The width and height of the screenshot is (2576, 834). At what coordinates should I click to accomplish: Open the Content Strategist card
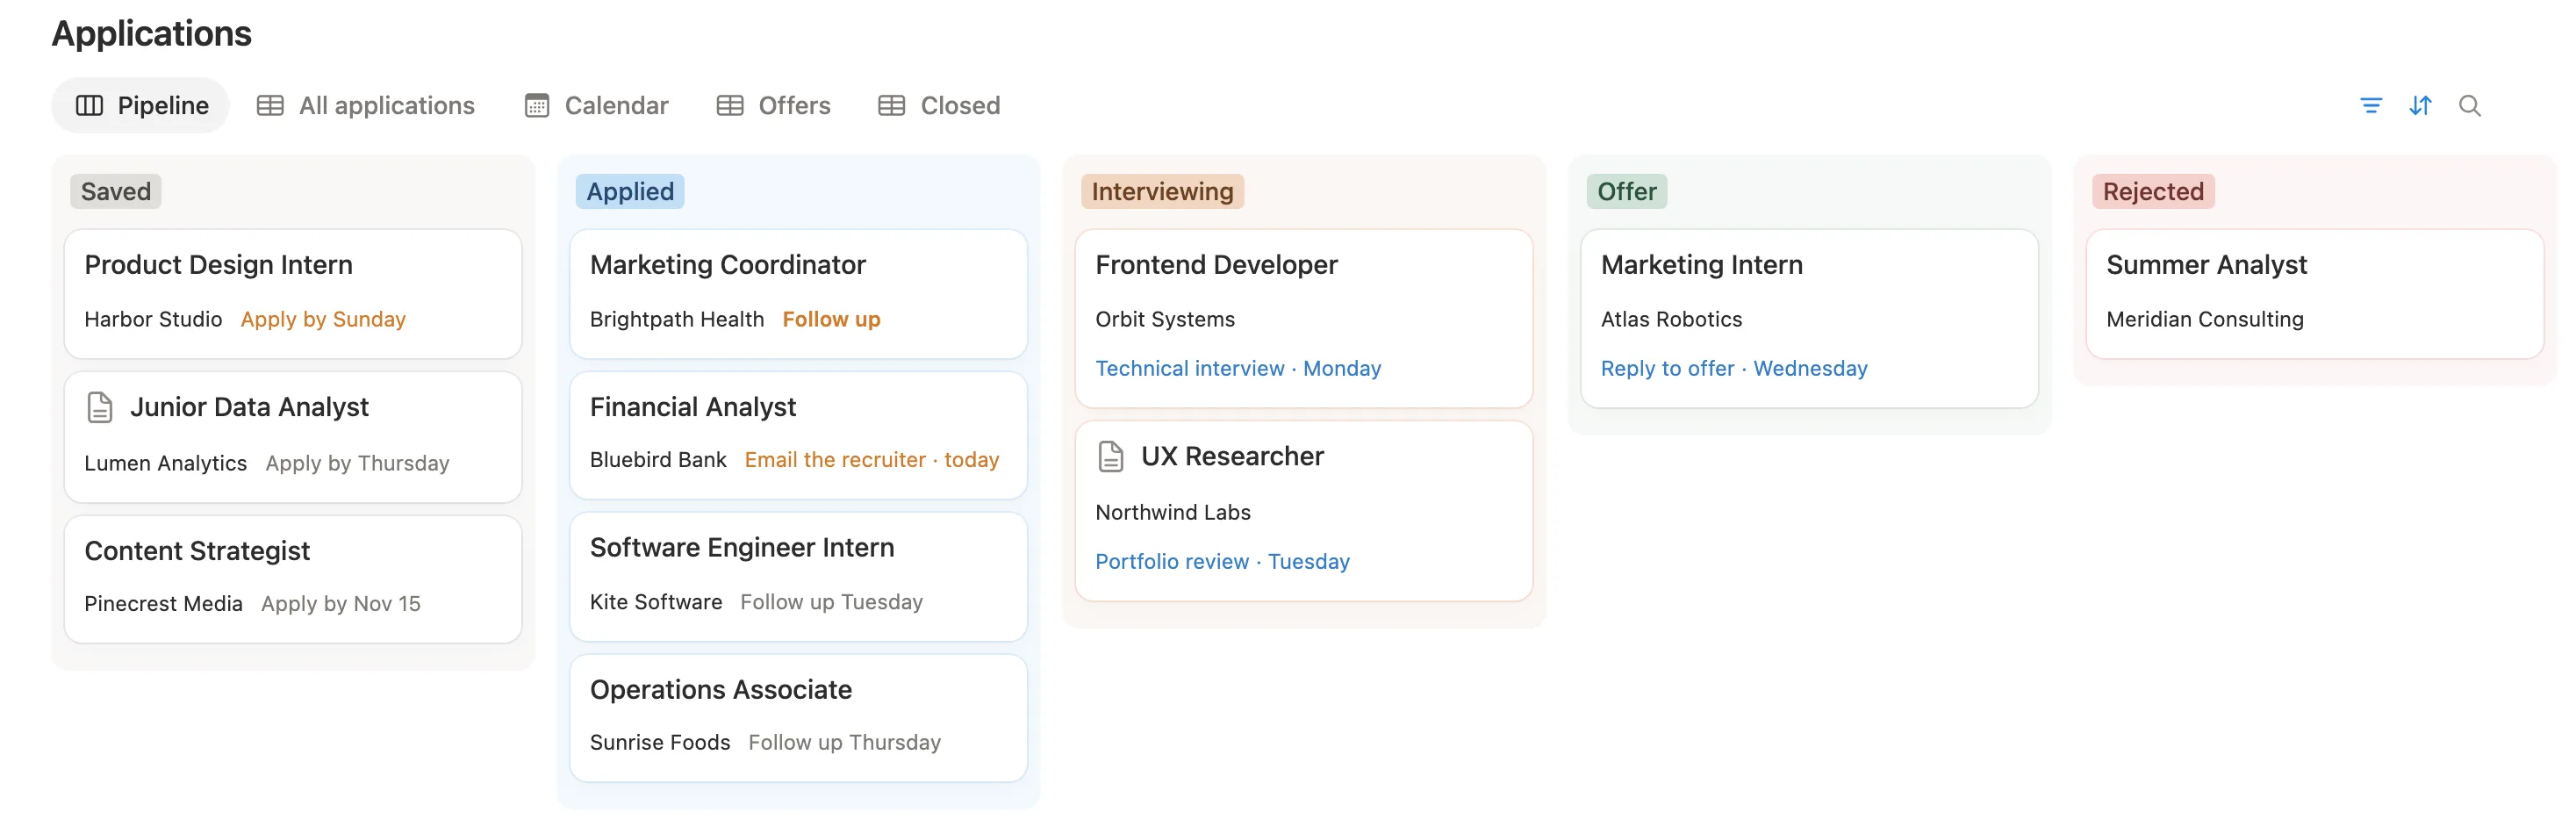click(x=293, y=579)
